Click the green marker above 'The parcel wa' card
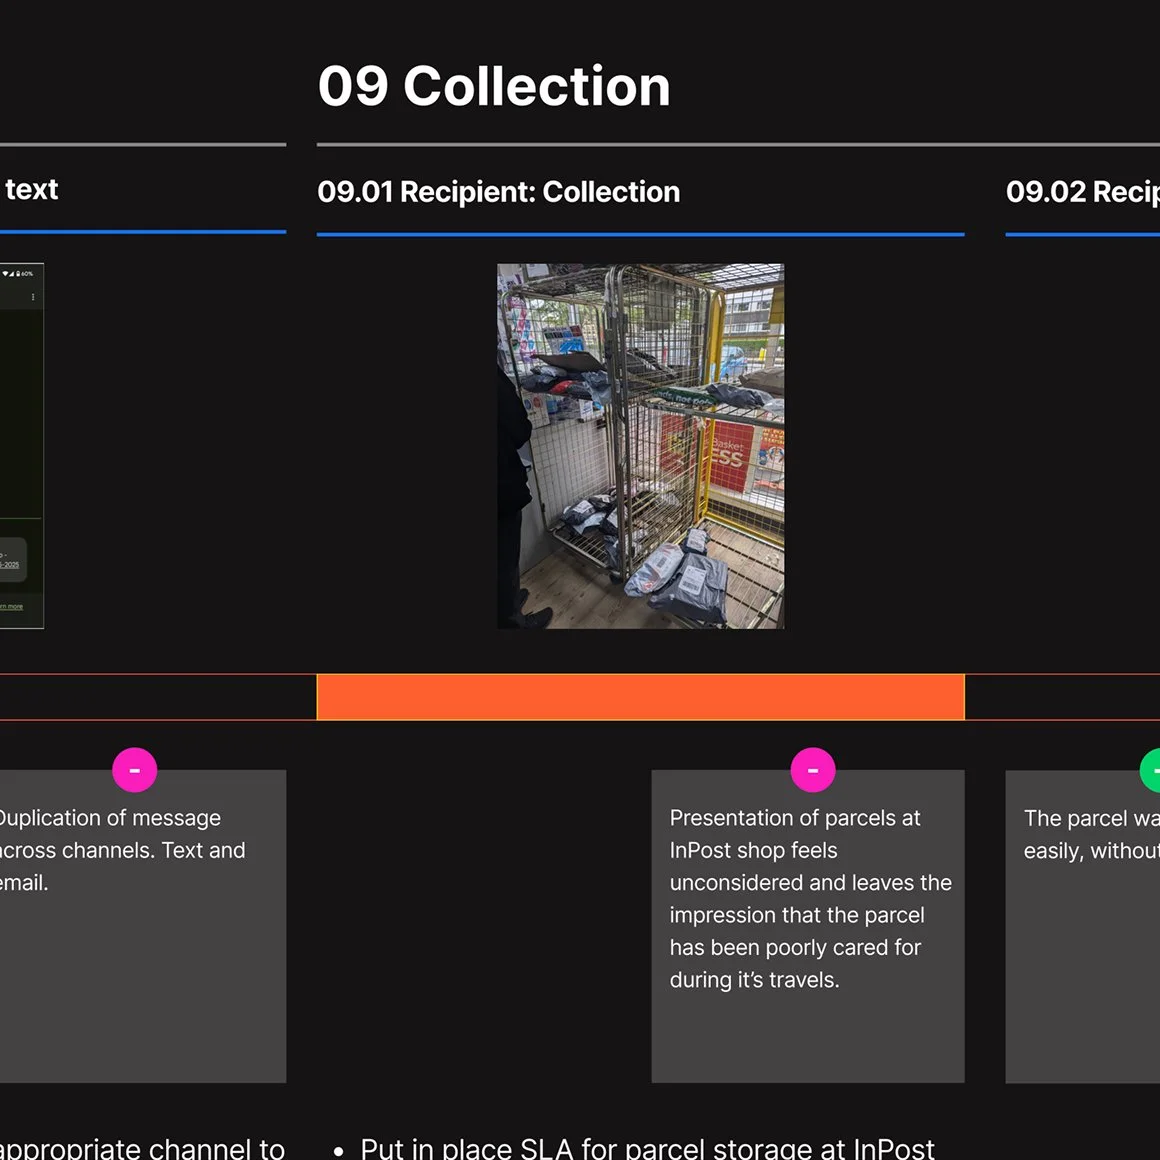 click(x=1150, y=770)
